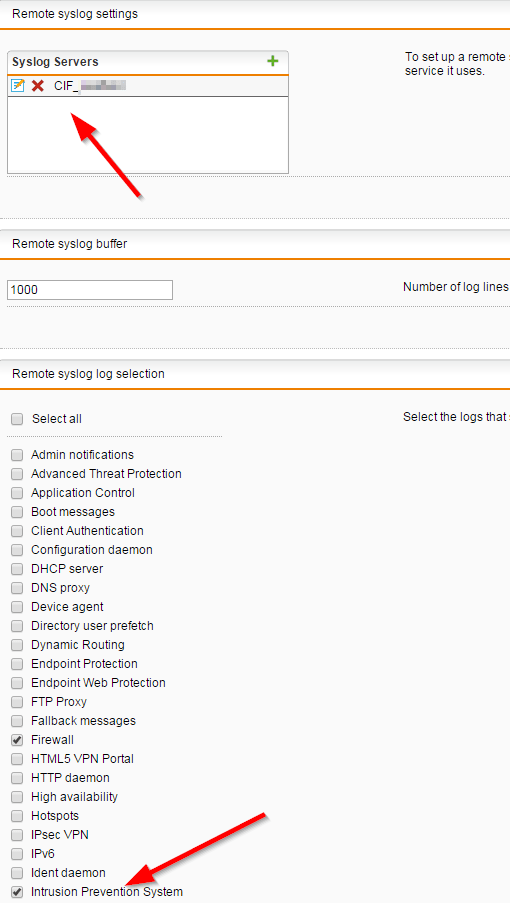Check the Hotspots log option
This screenshot has width=510, height=903.
[x=17, y=816]
